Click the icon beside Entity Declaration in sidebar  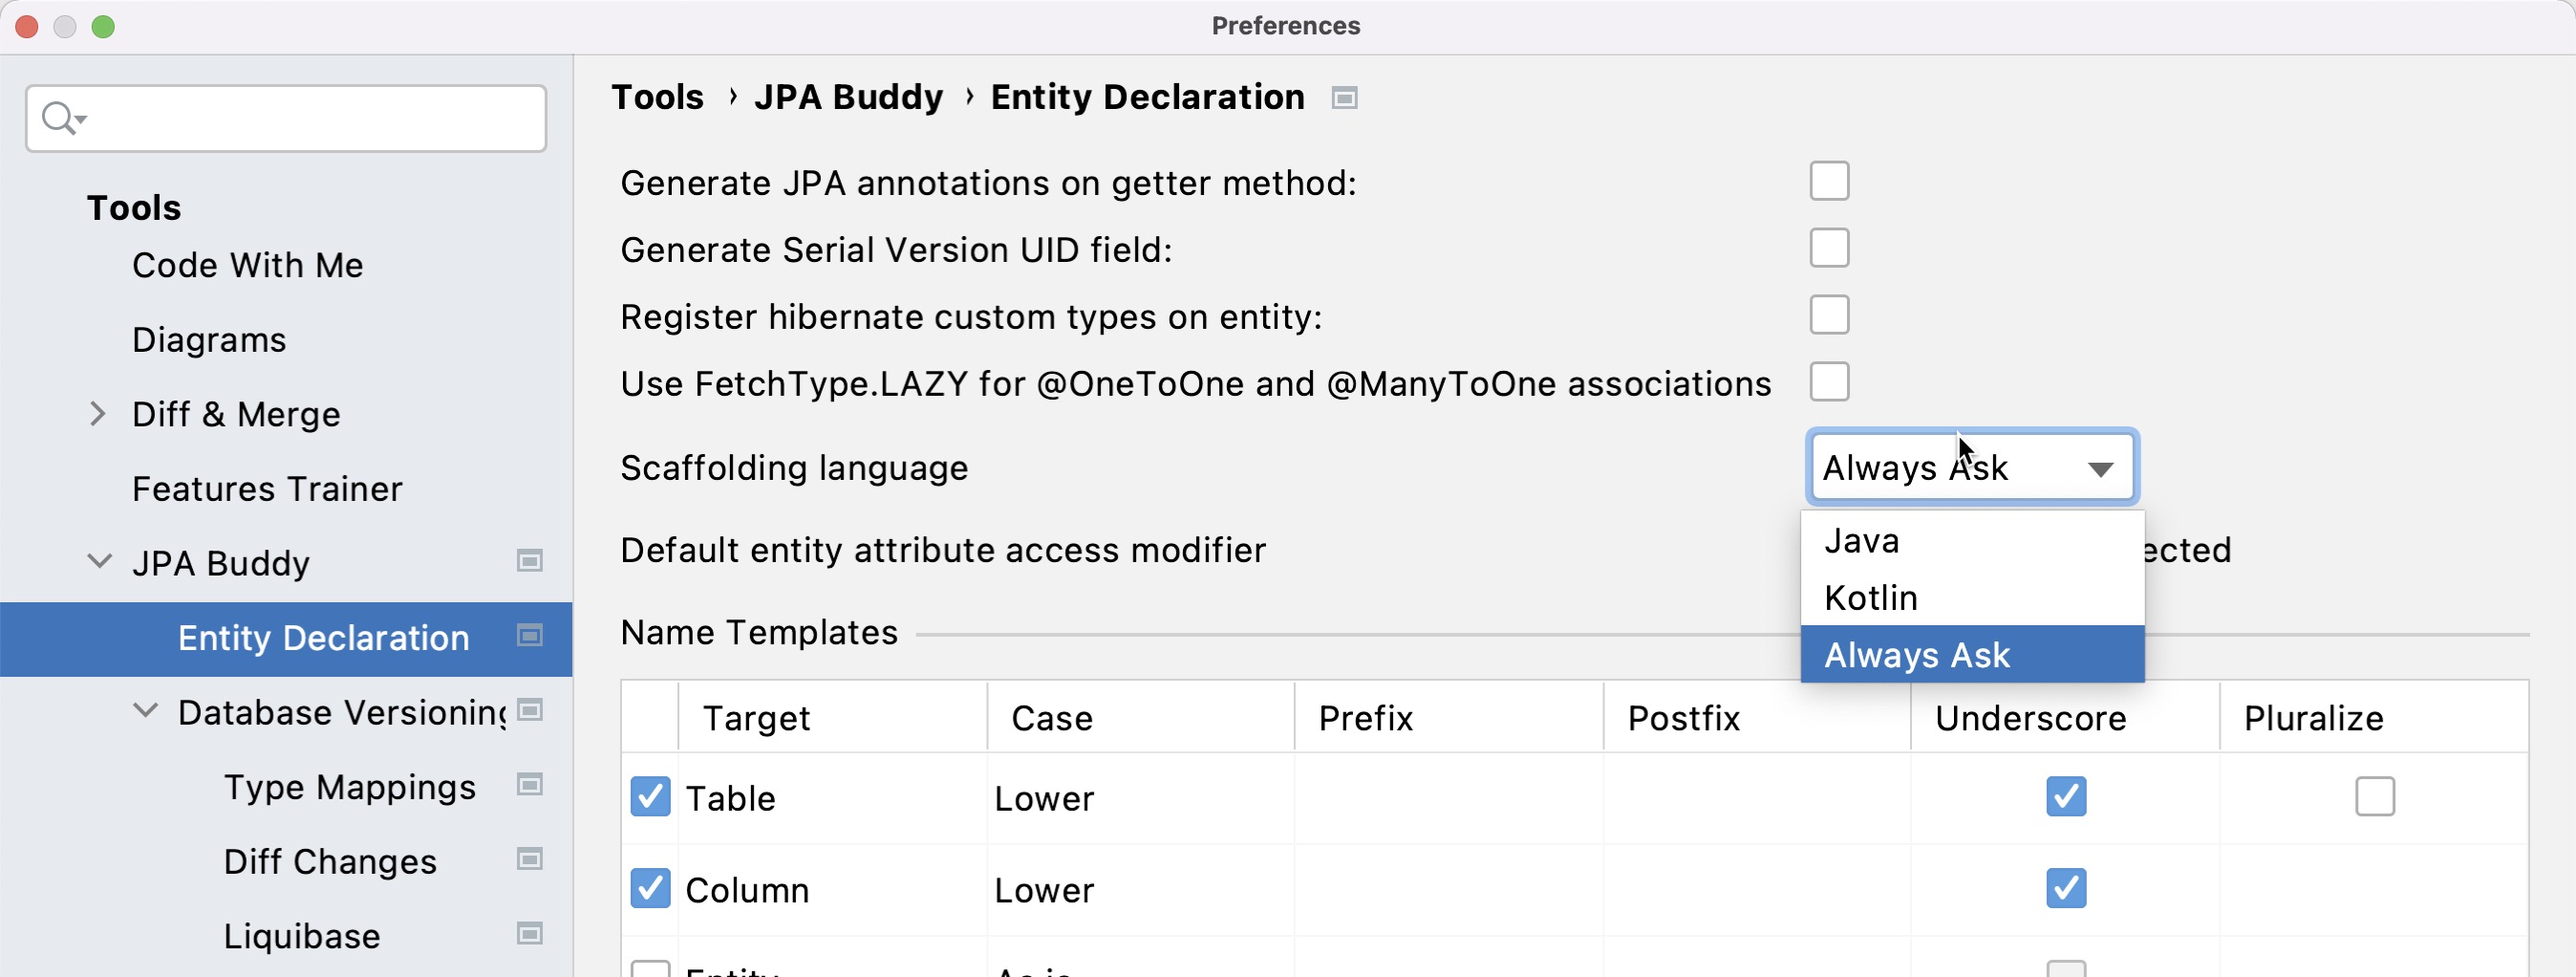(x=529, y=636)
